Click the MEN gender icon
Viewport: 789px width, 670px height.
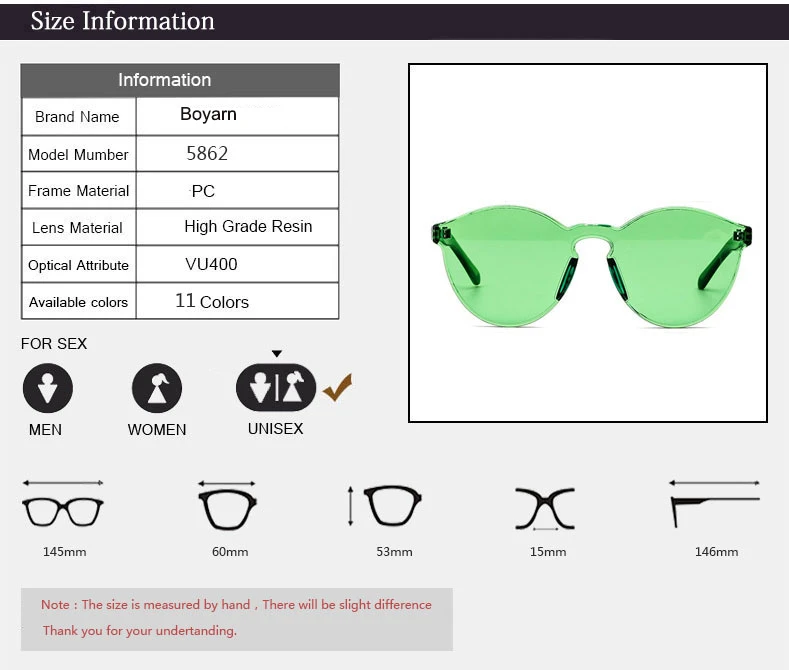point(48,388)
